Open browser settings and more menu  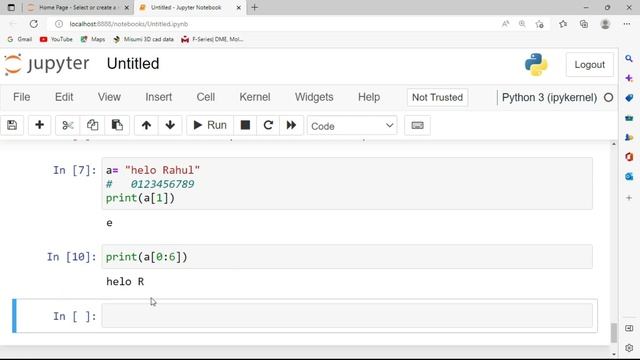627,24
